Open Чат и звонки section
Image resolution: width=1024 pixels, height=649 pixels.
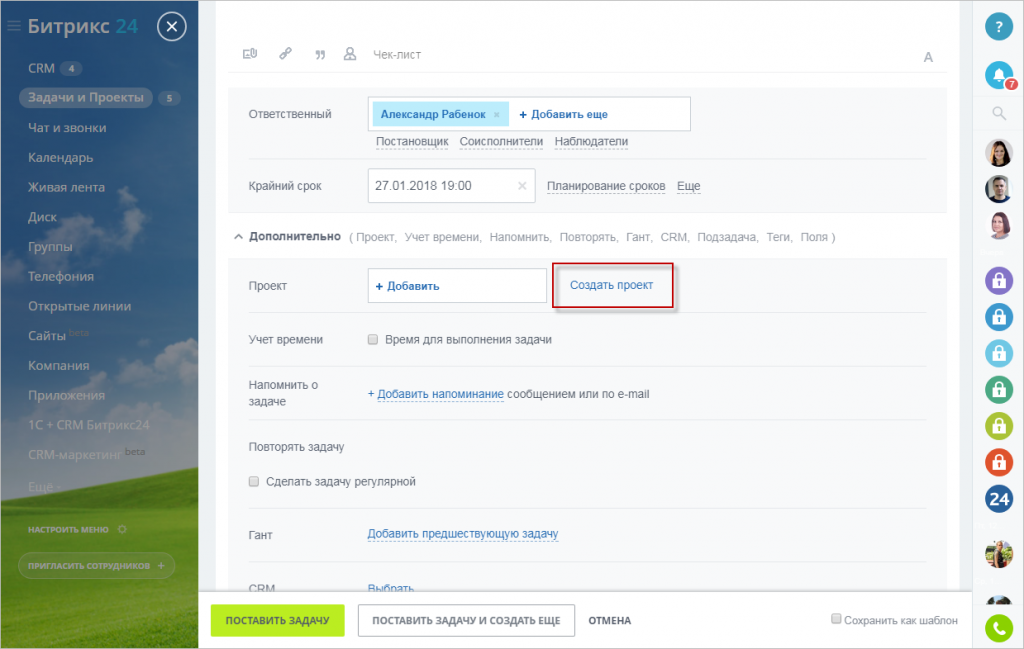pos(67,128)
